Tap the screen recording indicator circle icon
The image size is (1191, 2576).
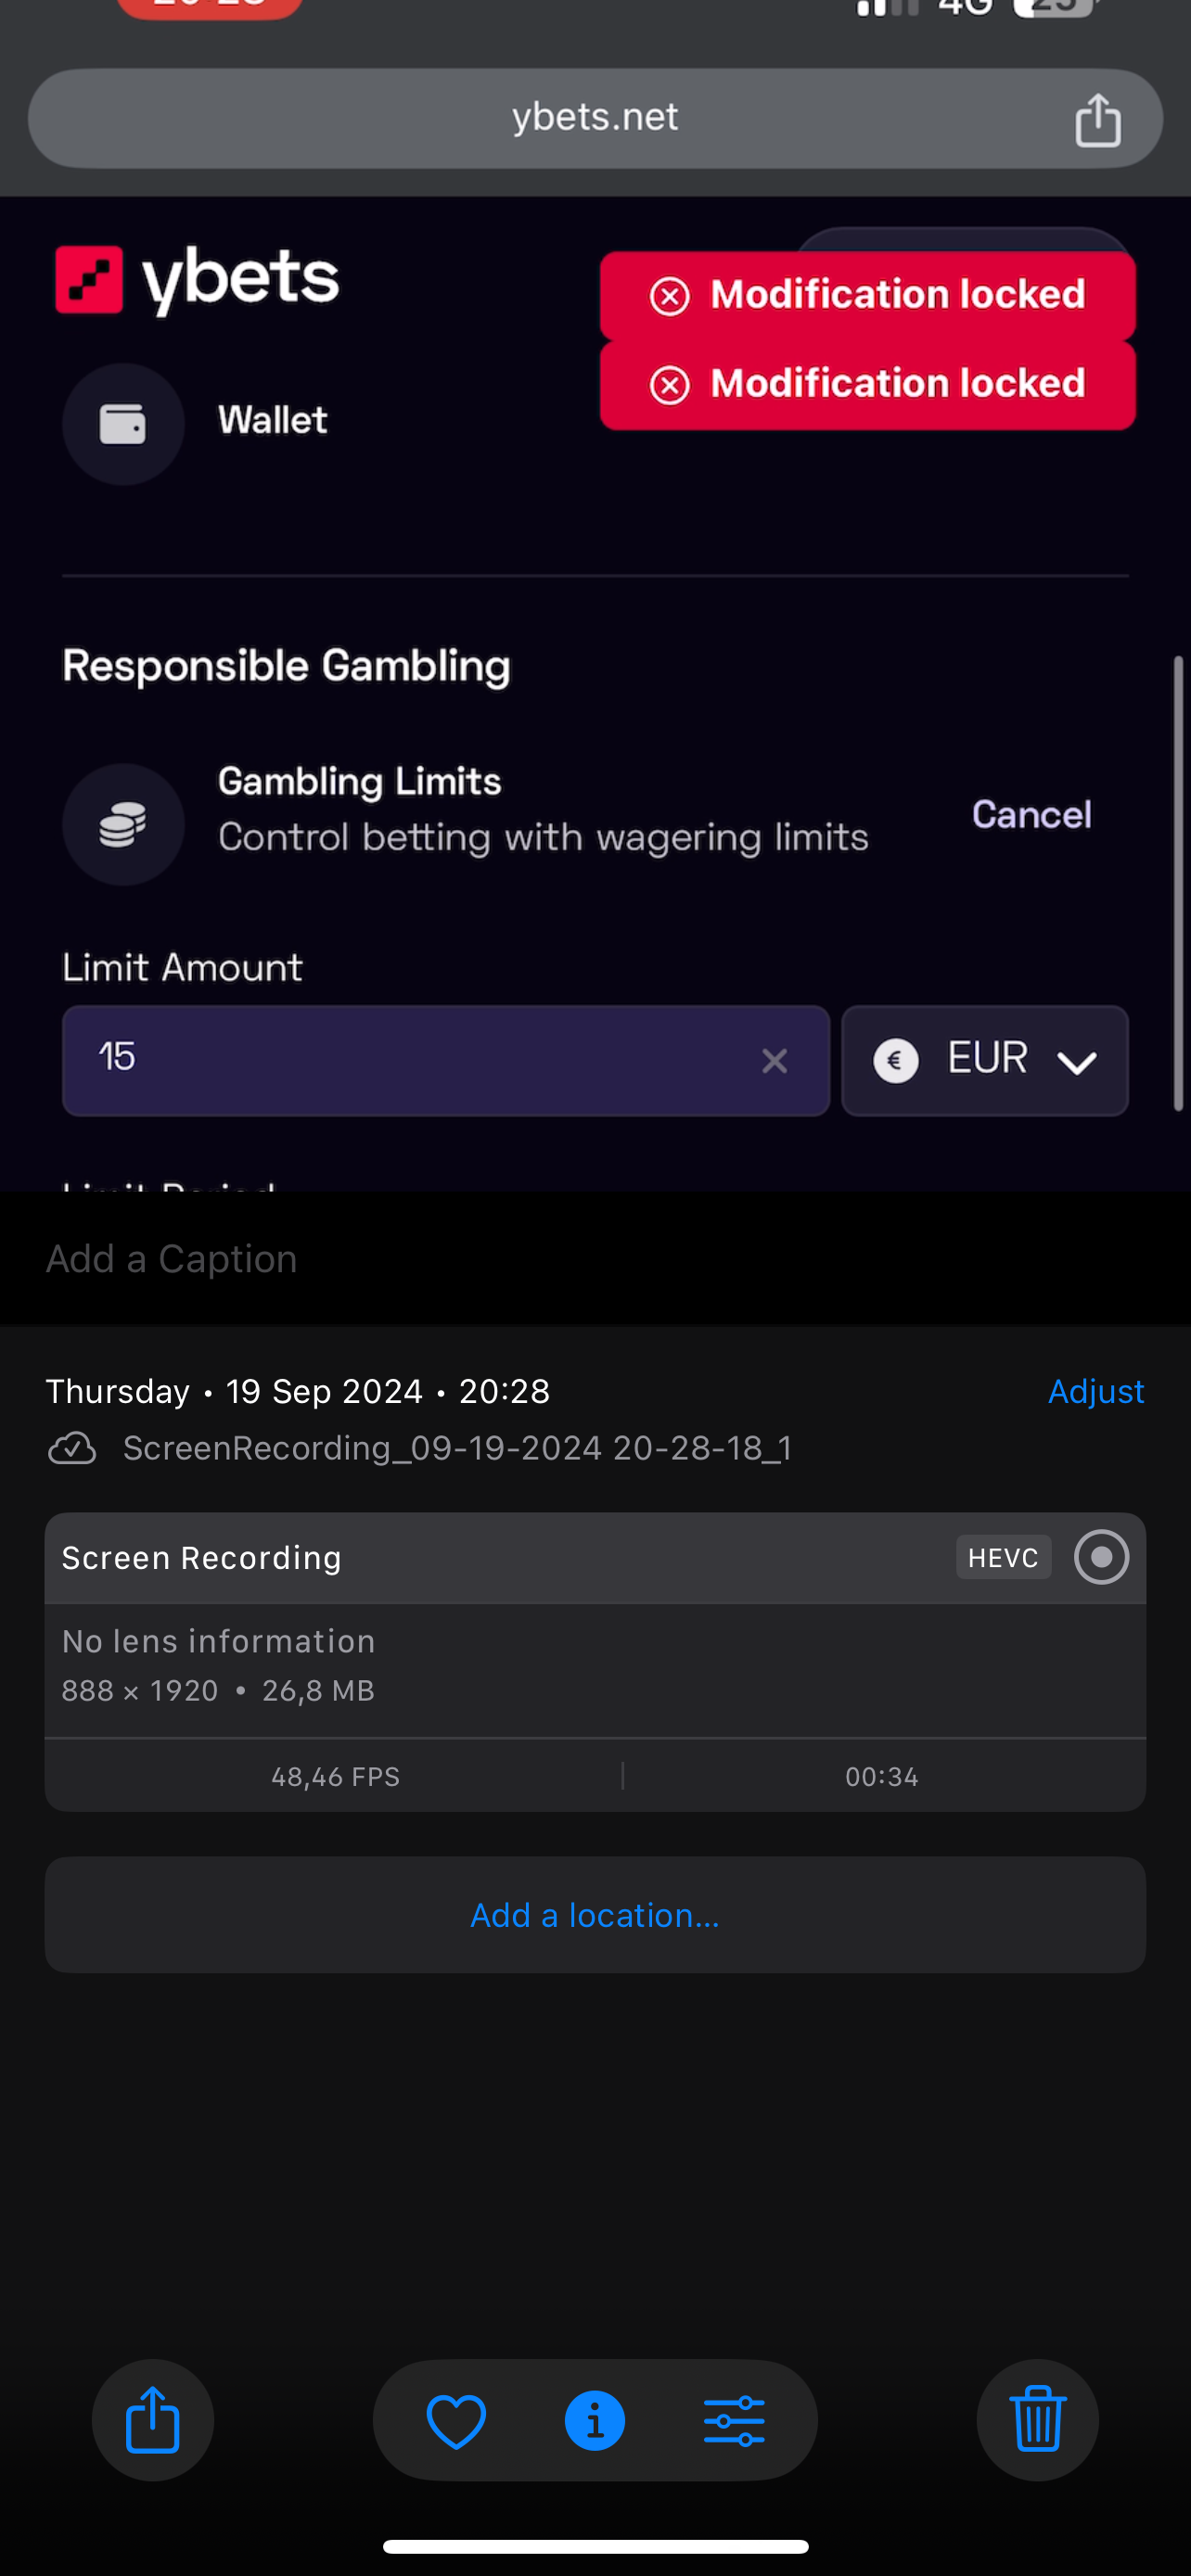point(1101,1557)
